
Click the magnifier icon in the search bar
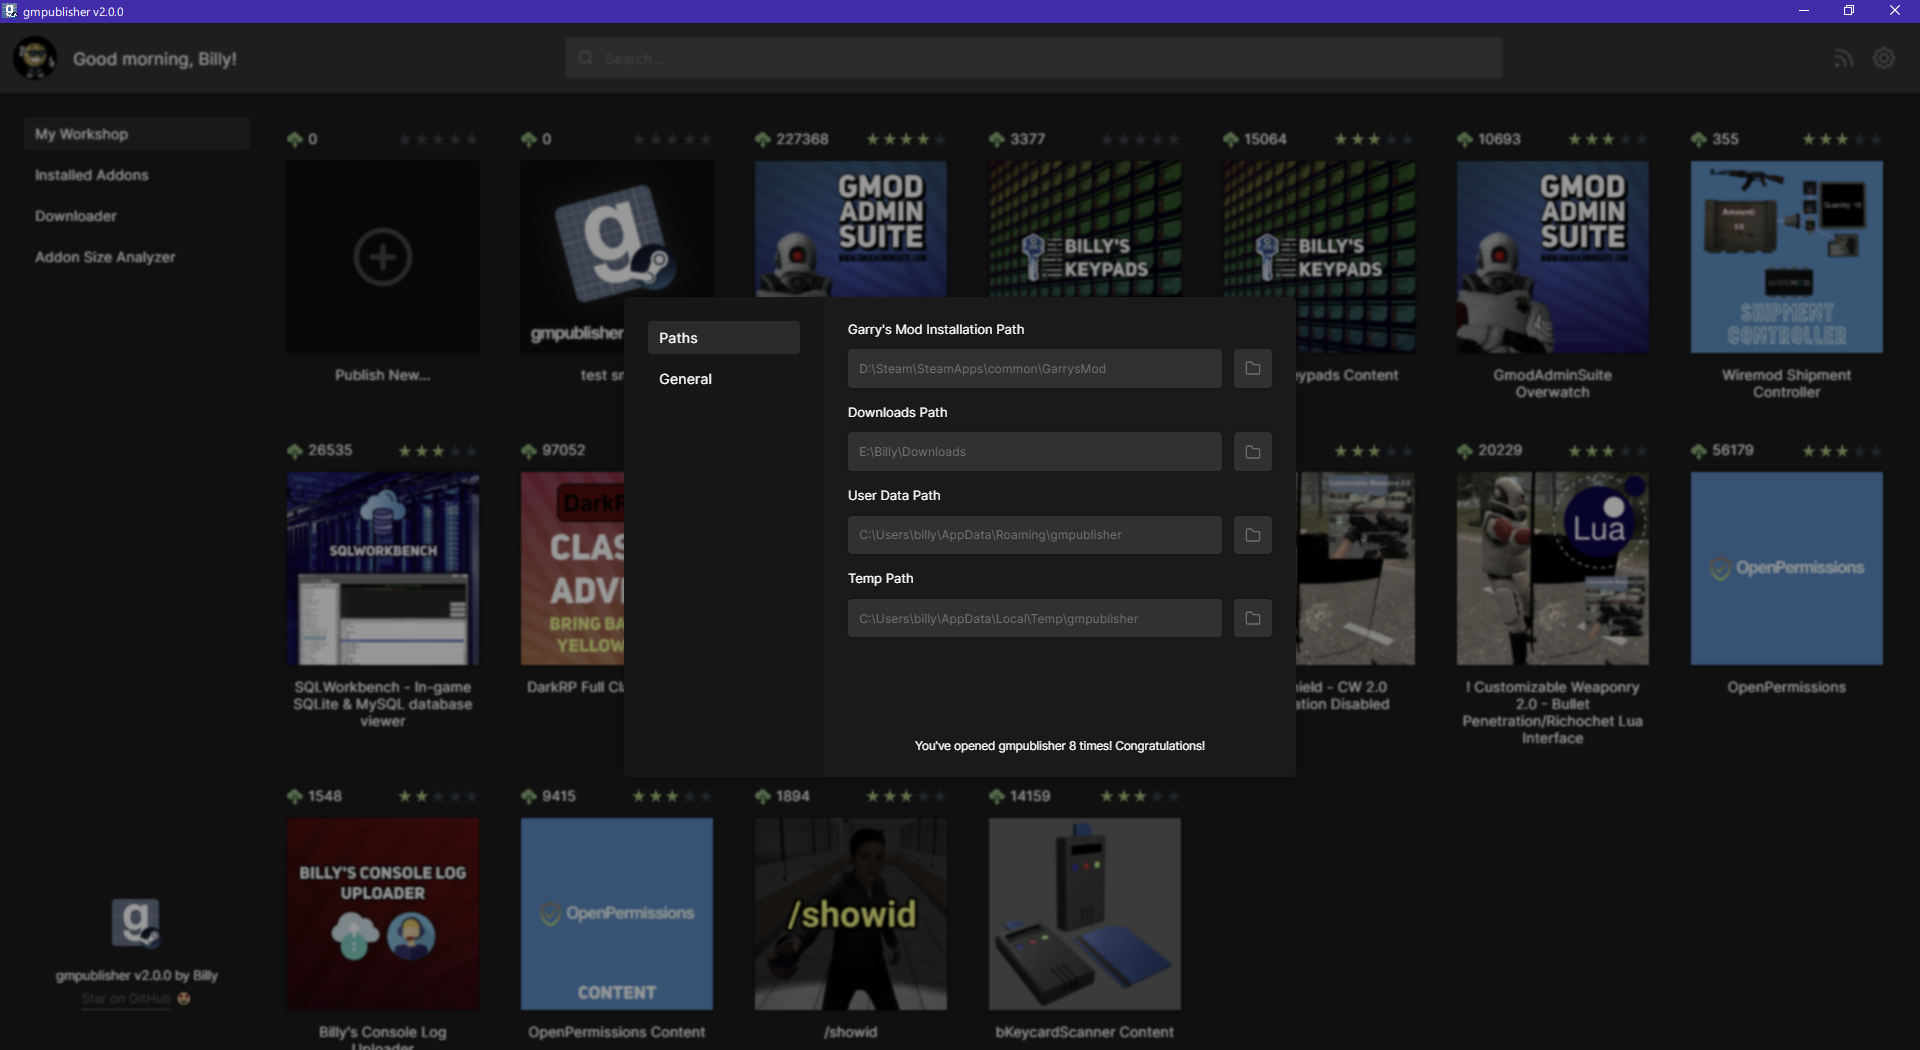pyautogui.click(x=585, y=57)
